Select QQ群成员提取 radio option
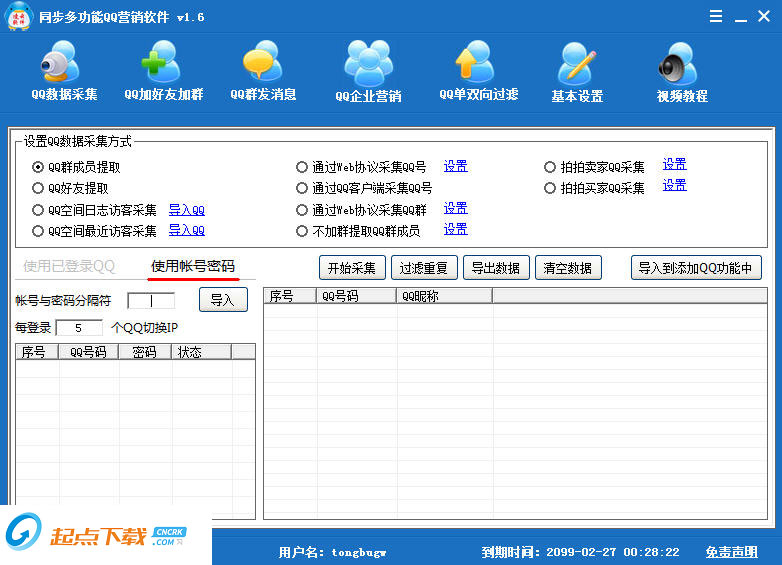 tap(38, 167)
